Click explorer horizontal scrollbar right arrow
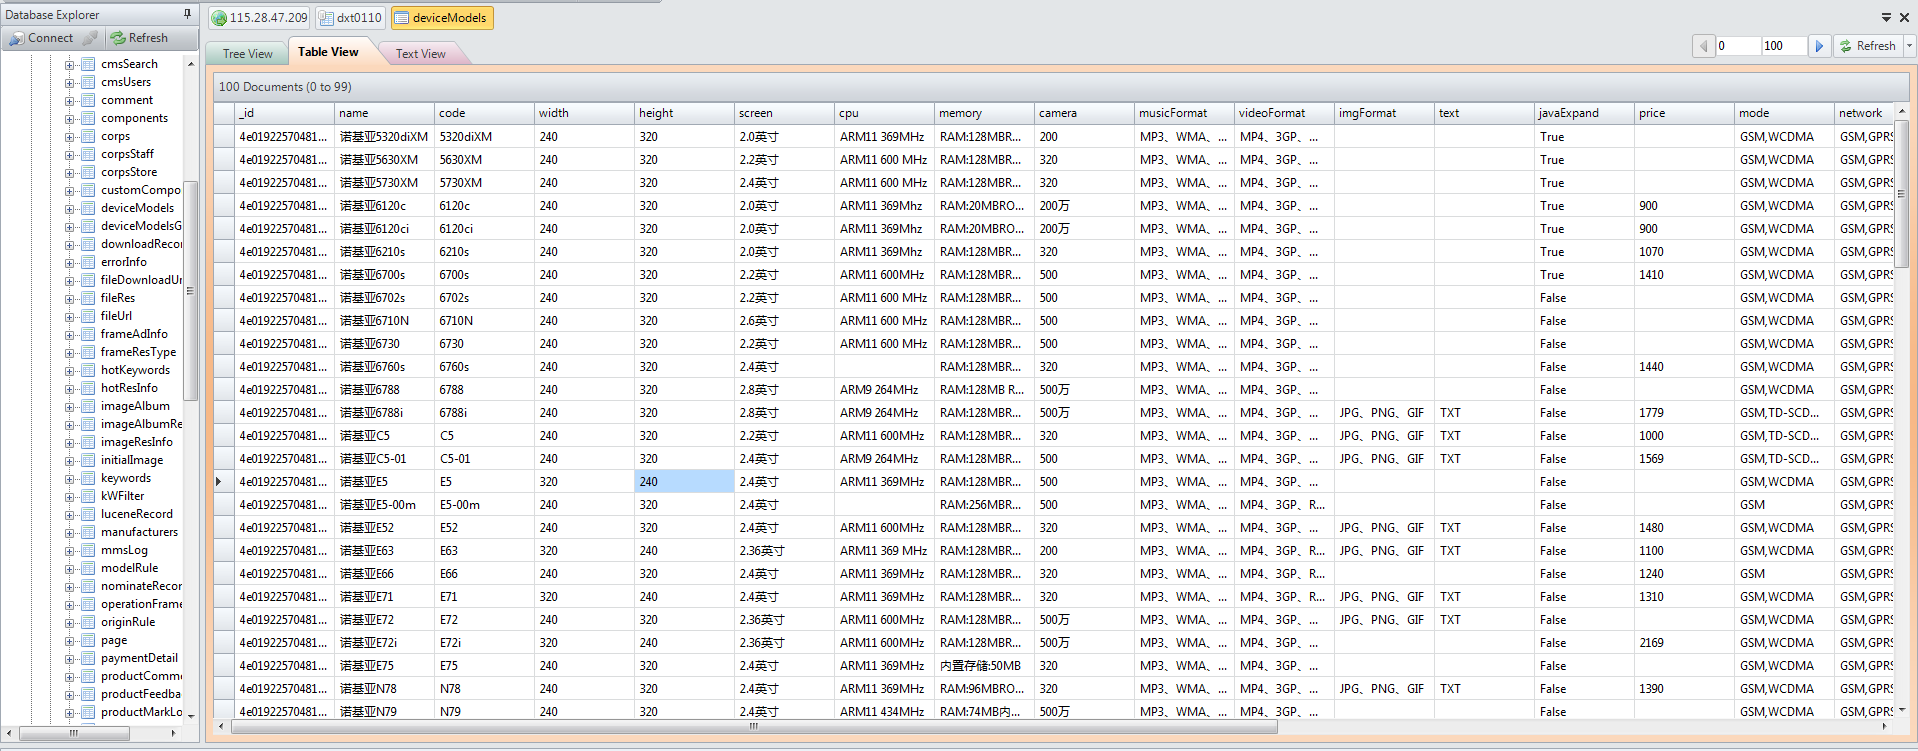 [x=175, y=733]
